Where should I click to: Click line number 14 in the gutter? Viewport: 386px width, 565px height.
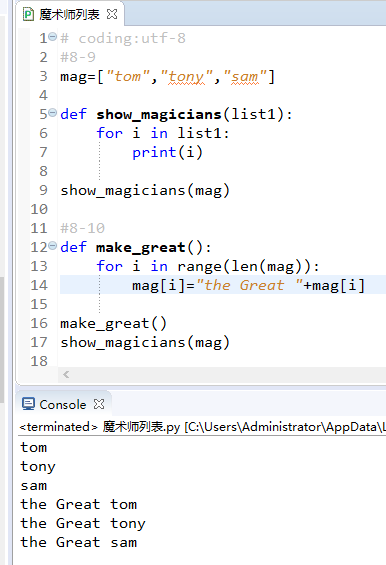[x=39, y=285]
